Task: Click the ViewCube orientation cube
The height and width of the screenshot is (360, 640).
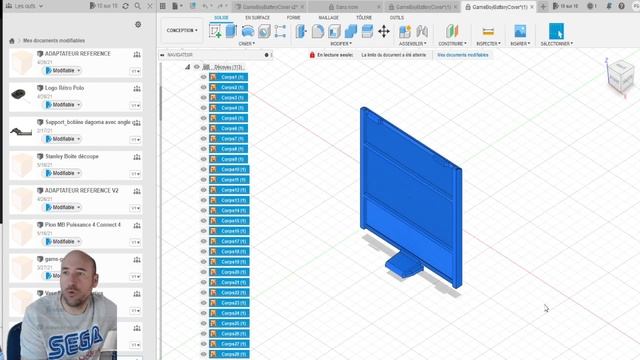Action: point(620,77)
